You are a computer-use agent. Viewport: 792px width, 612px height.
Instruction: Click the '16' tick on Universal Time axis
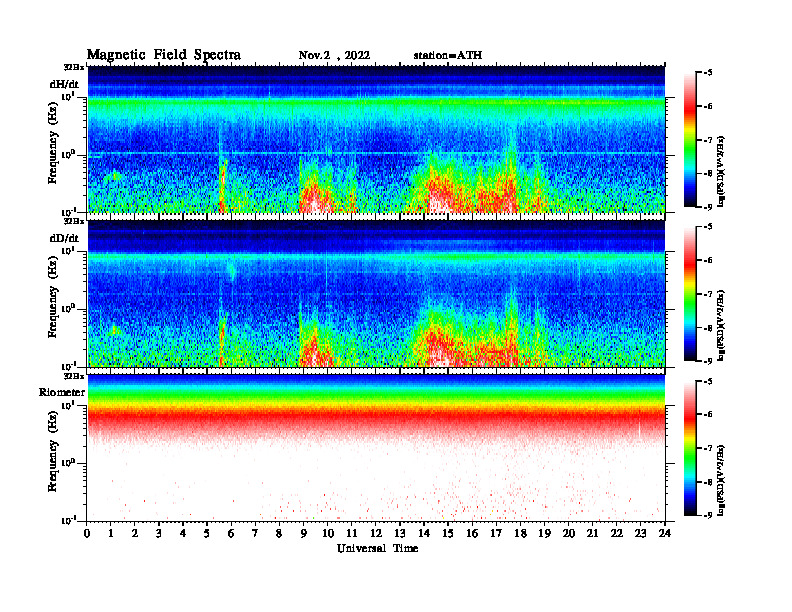coord(472,534)
